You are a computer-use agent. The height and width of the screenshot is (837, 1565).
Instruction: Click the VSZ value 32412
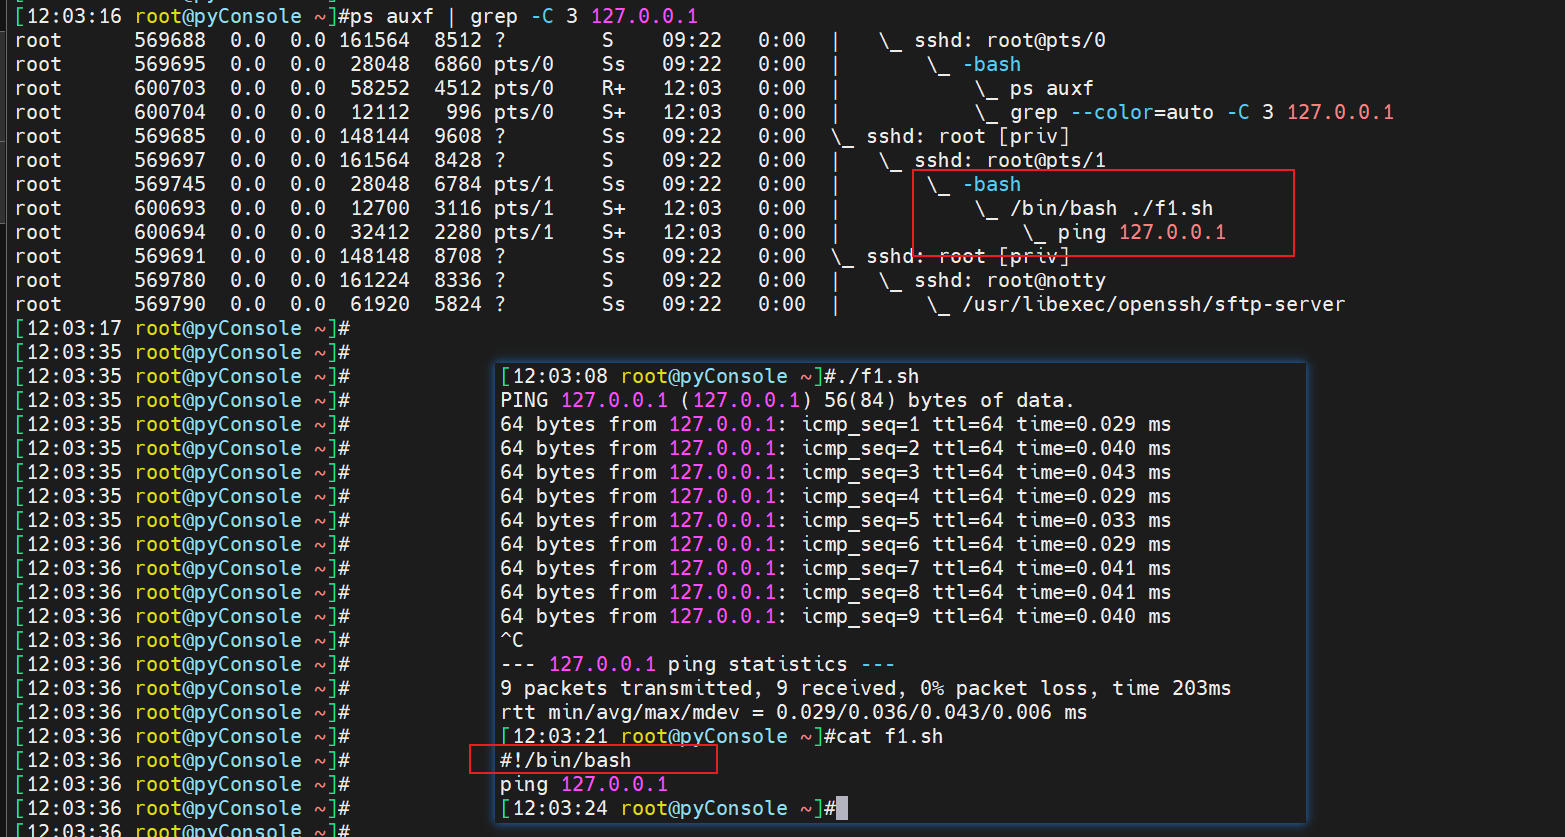tap(380, 232)
